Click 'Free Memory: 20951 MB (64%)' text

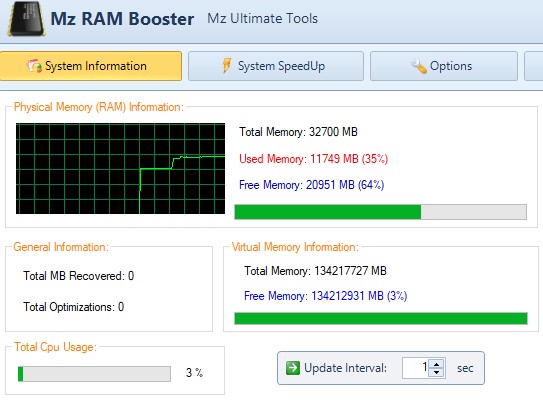tap(312, 185)
